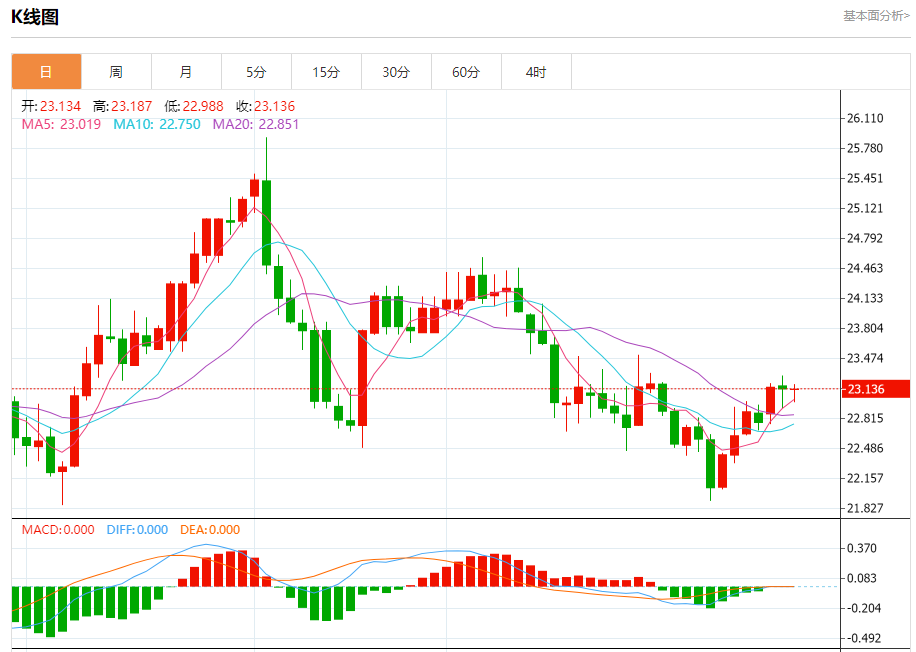This screenshot has width=916, height=652.
Task: Switch to the 4时 chart tab
Action: (x=536, y=72)
